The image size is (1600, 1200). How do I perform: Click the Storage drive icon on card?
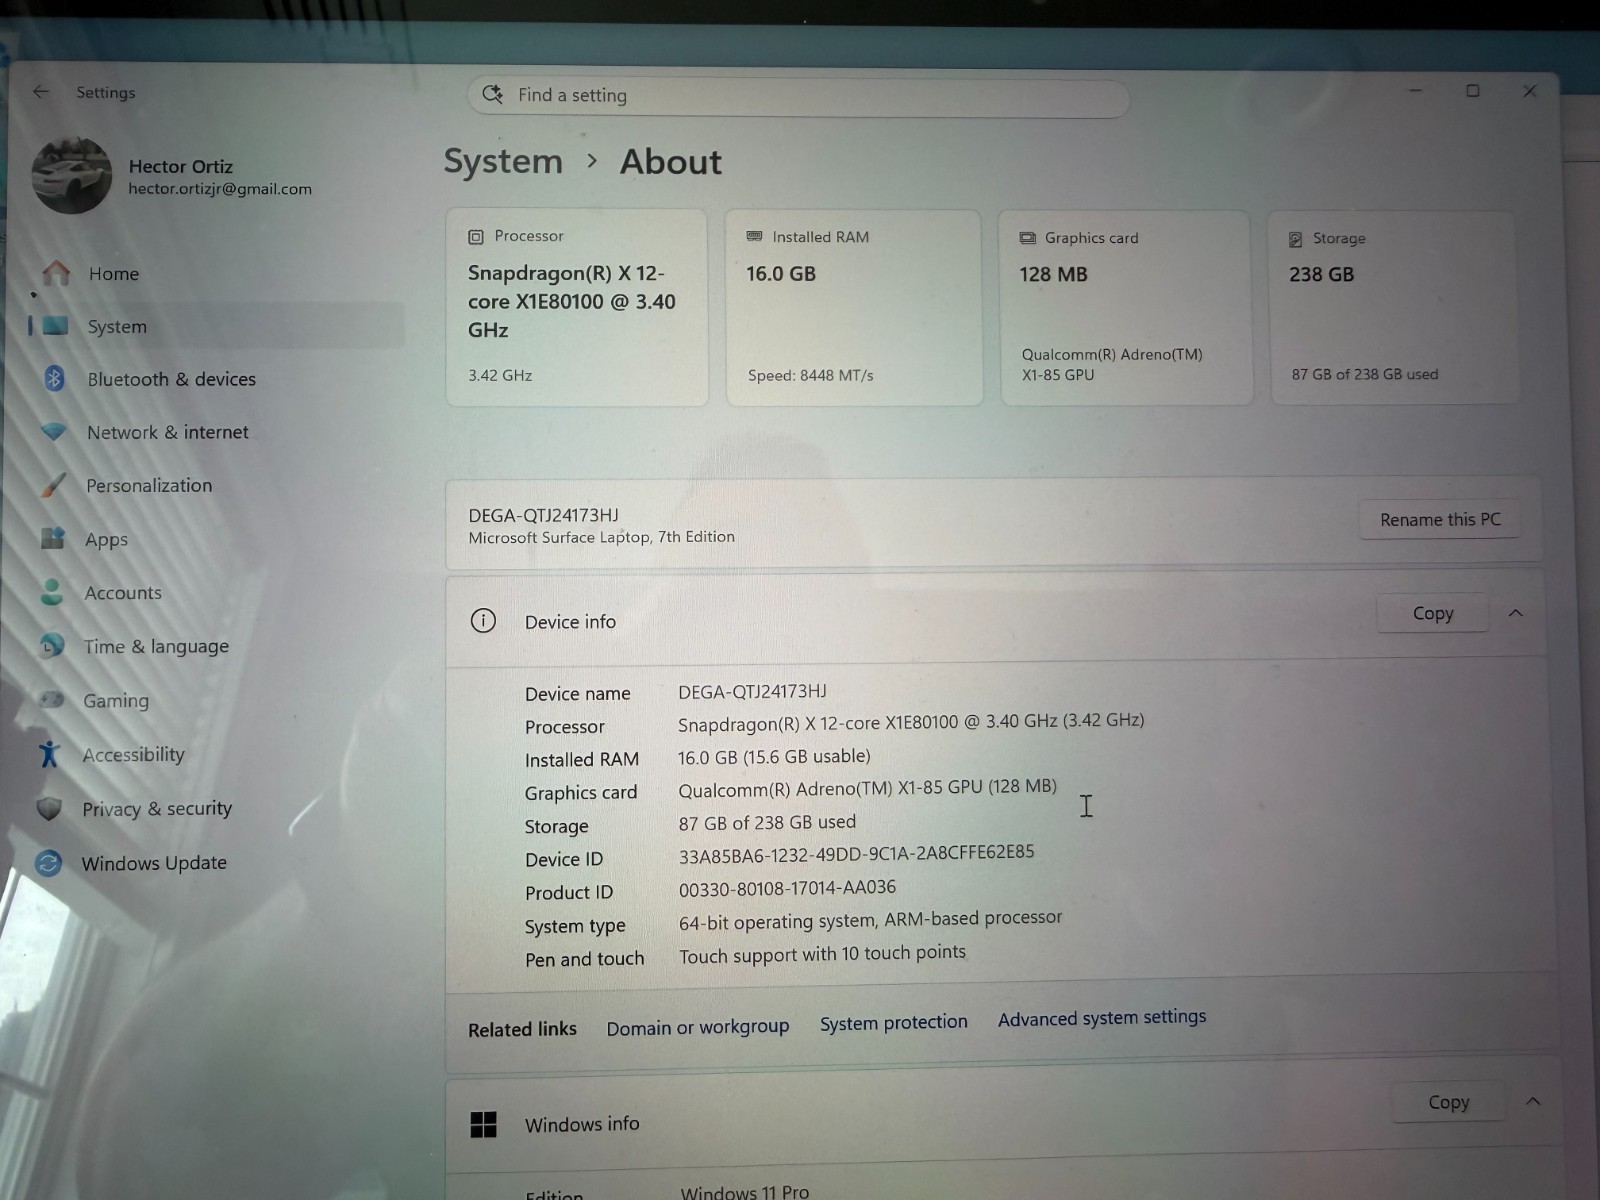(1295, 239)
